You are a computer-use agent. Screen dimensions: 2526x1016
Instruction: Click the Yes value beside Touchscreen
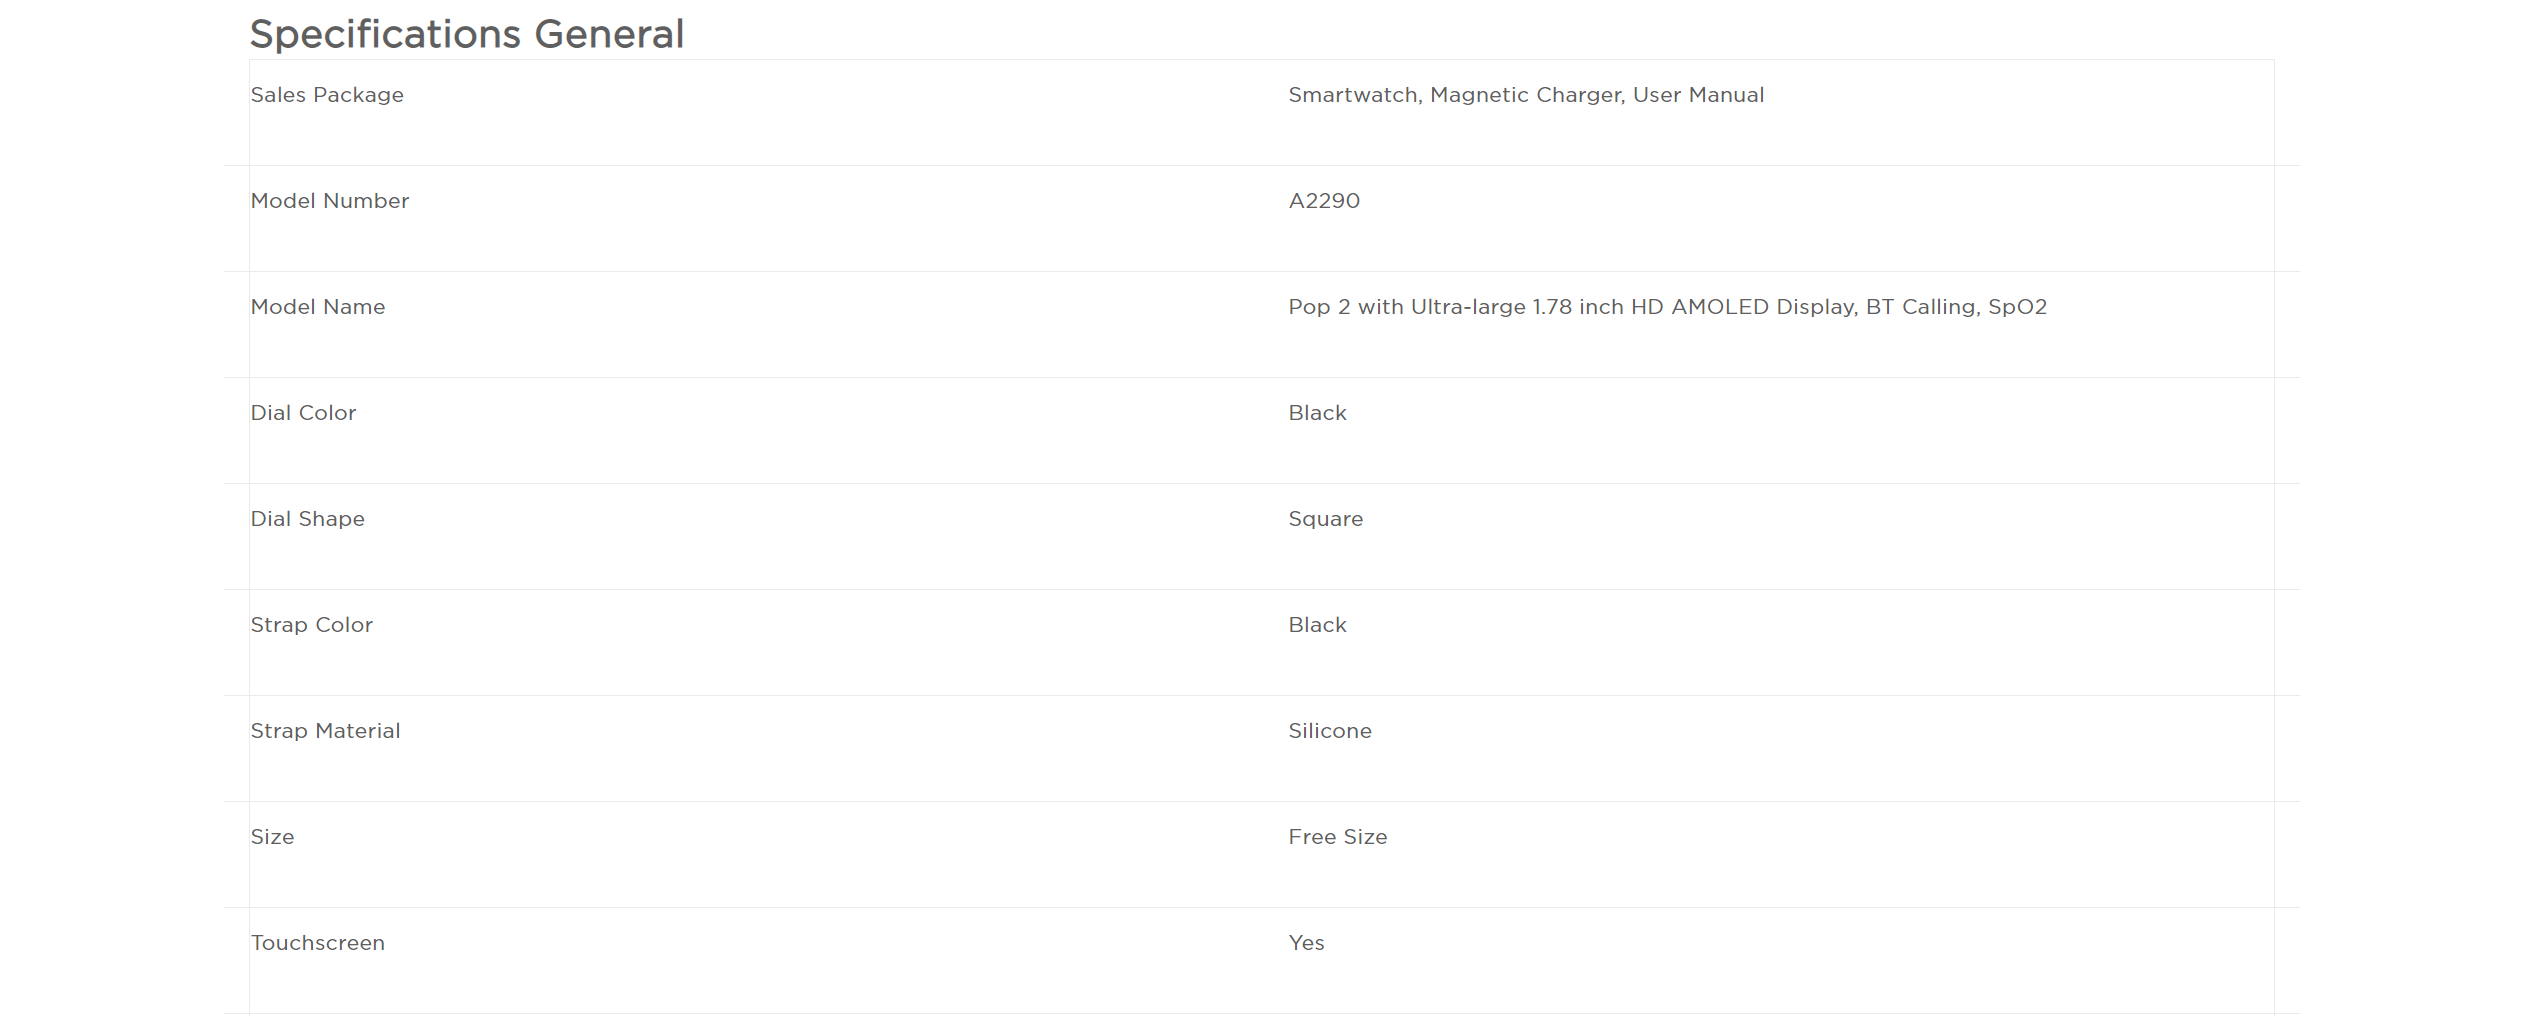coord(1306,943)
